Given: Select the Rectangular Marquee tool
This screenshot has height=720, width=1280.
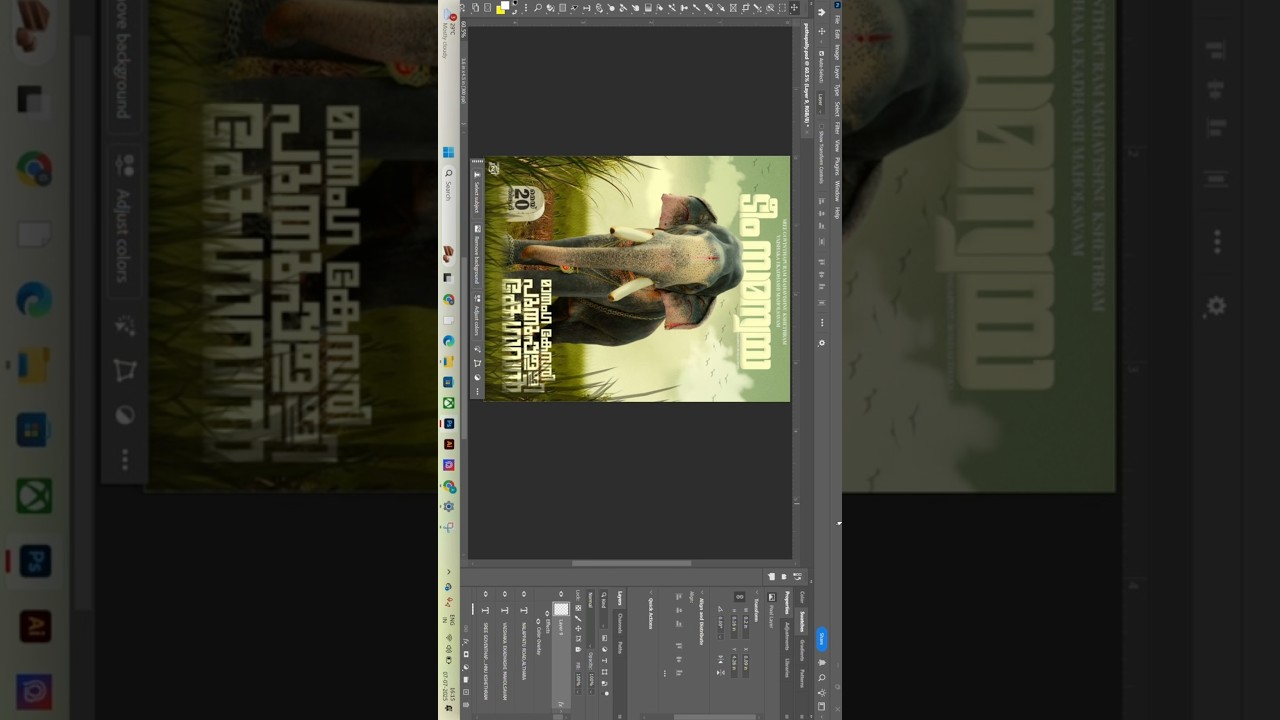Looking at the screenshot, I should (x=782, y=7).
